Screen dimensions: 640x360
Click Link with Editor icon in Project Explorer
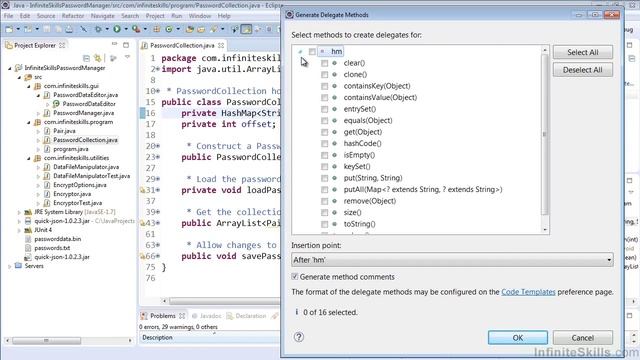(x=98, y=58)
